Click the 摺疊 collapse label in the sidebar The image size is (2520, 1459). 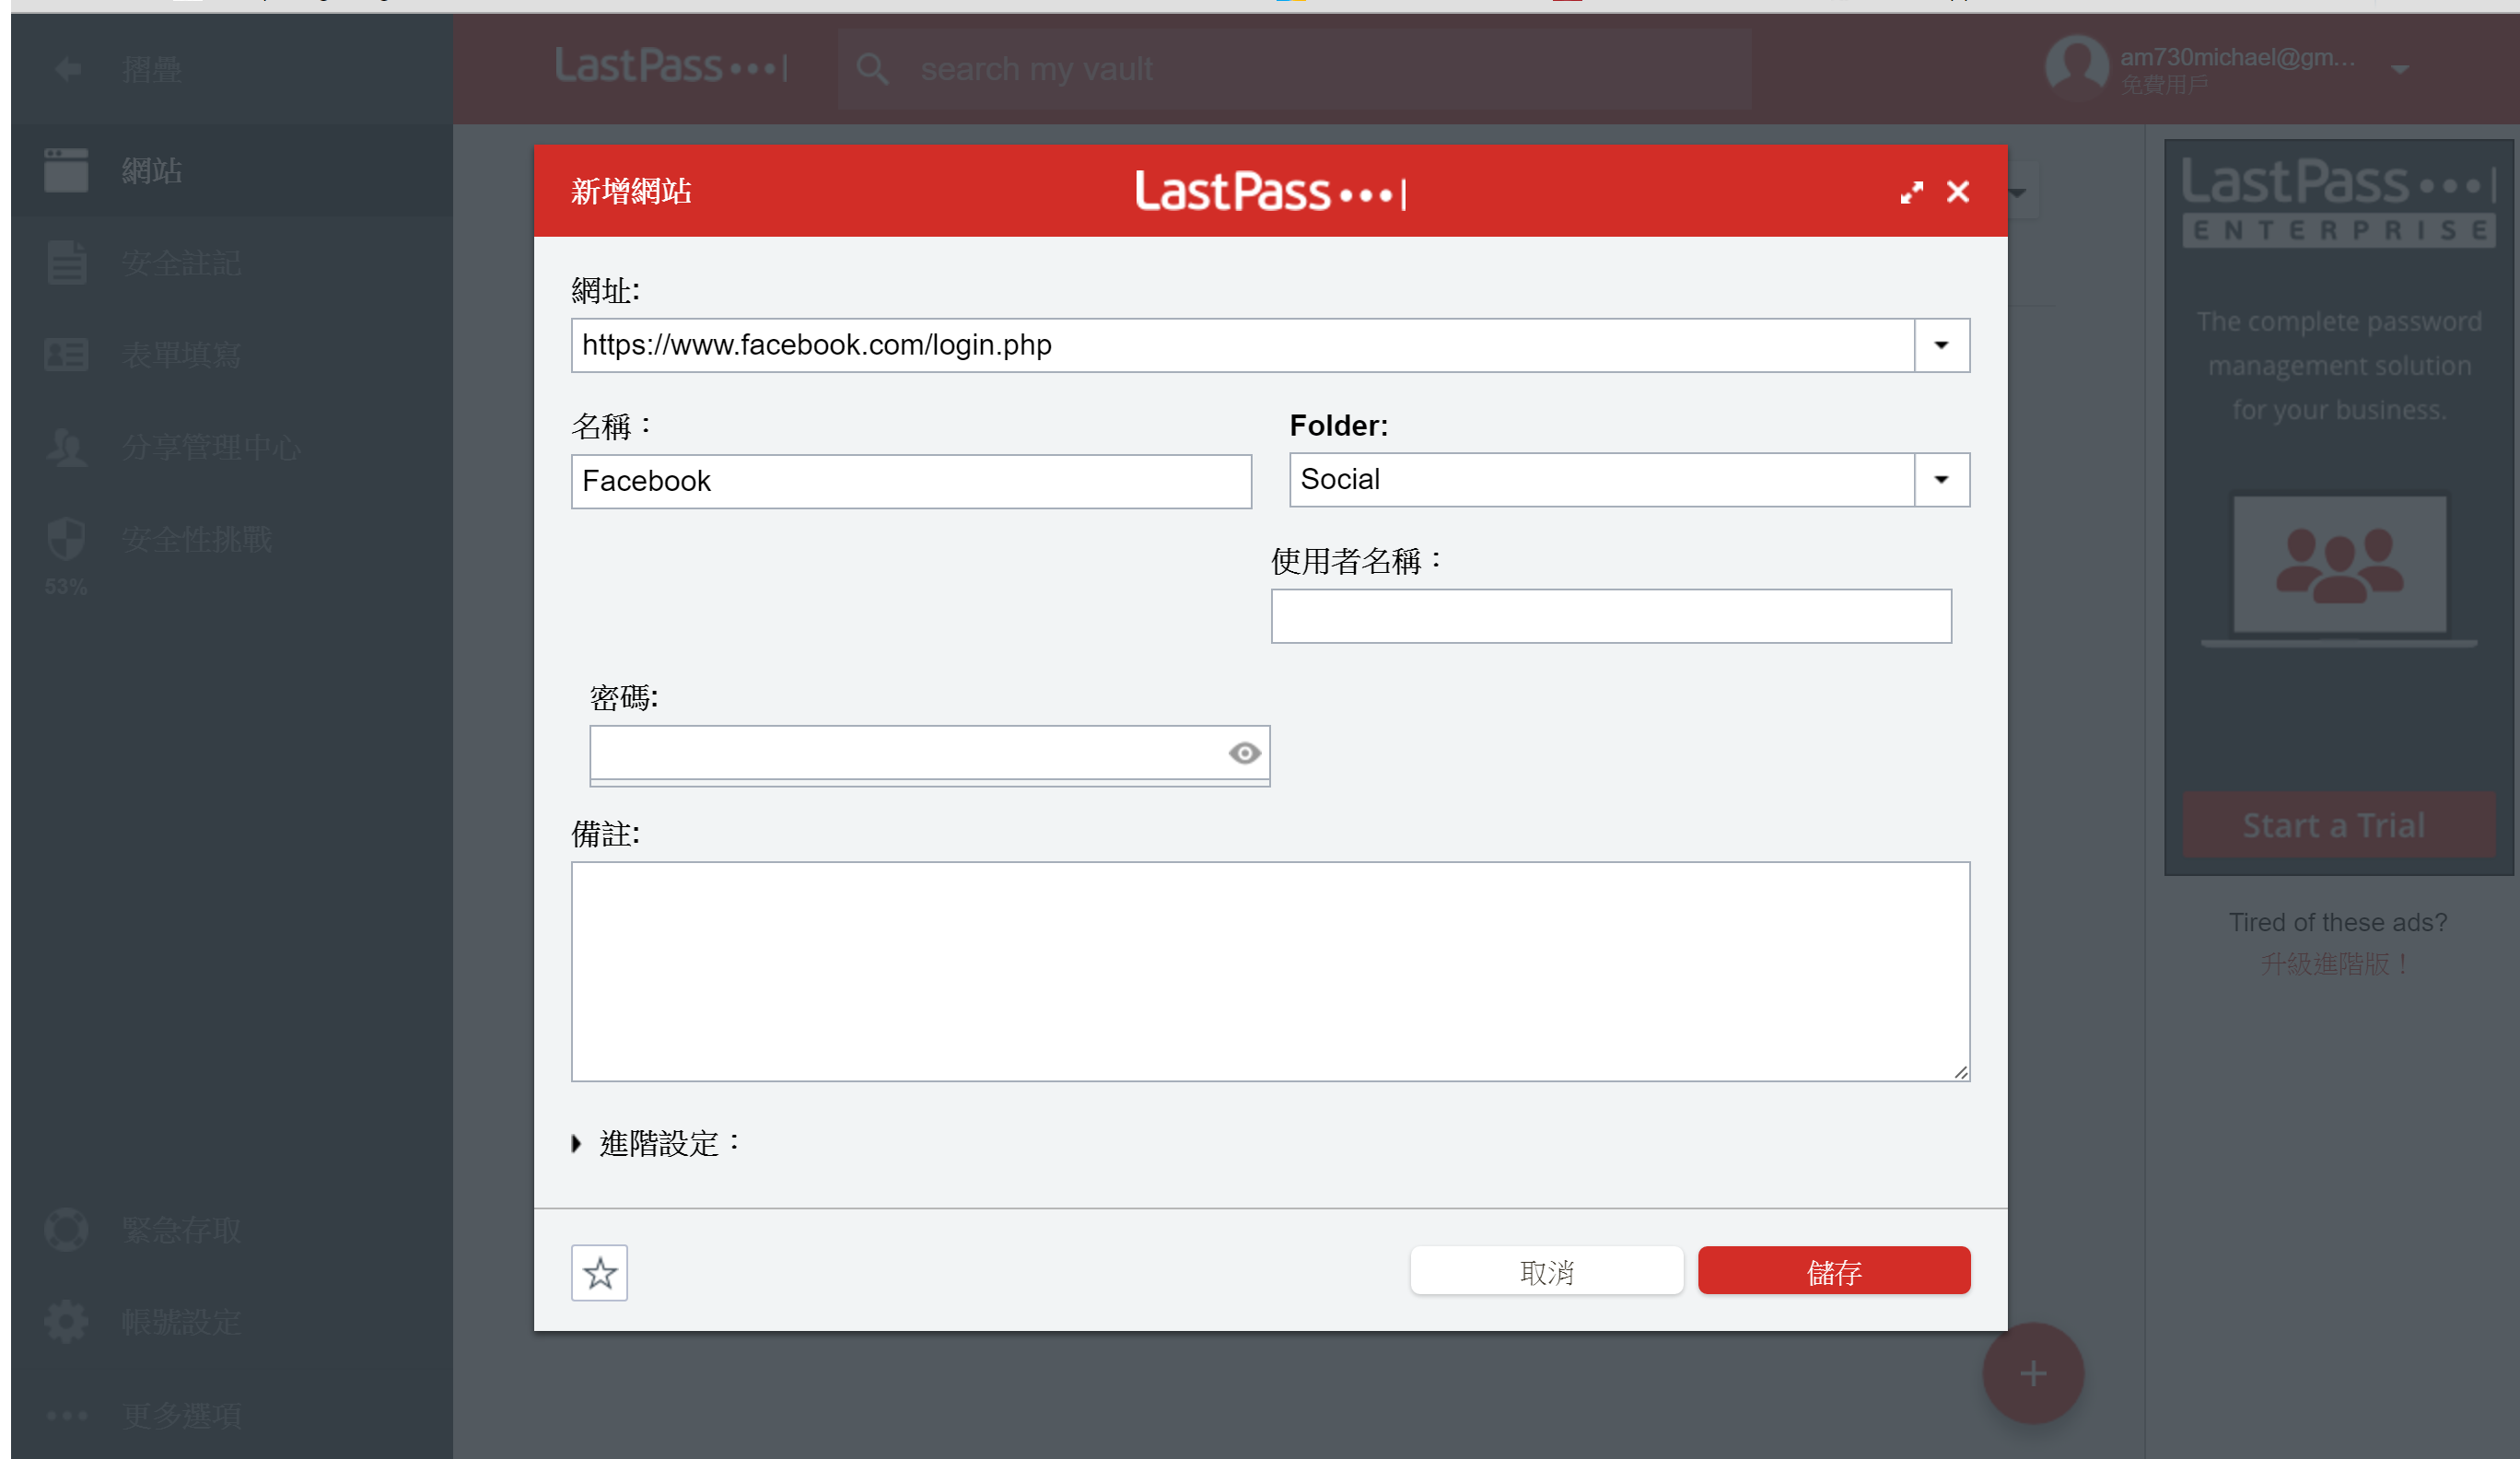[x=152, y=69]
